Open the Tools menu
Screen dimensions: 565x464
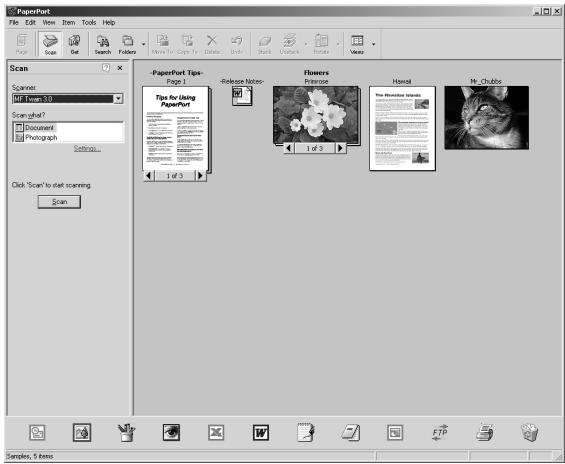click(89, 22)
